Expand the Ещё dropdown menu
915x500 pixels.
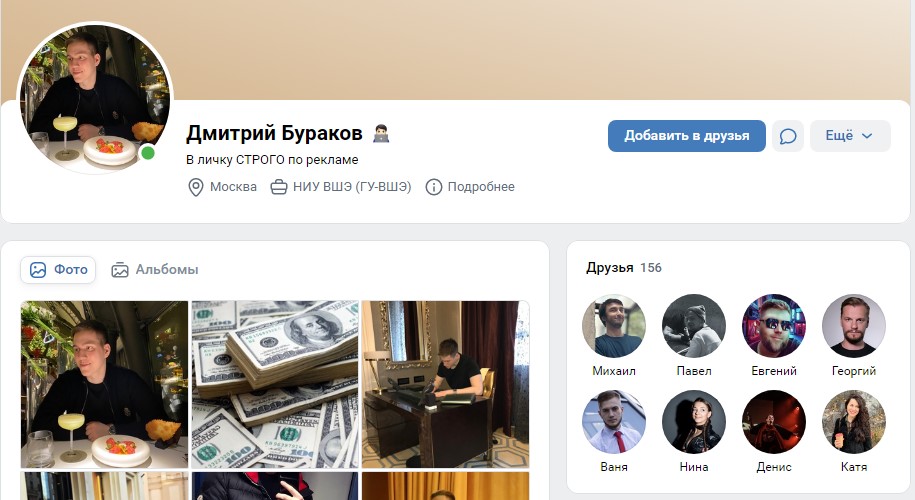coord(850,136)
